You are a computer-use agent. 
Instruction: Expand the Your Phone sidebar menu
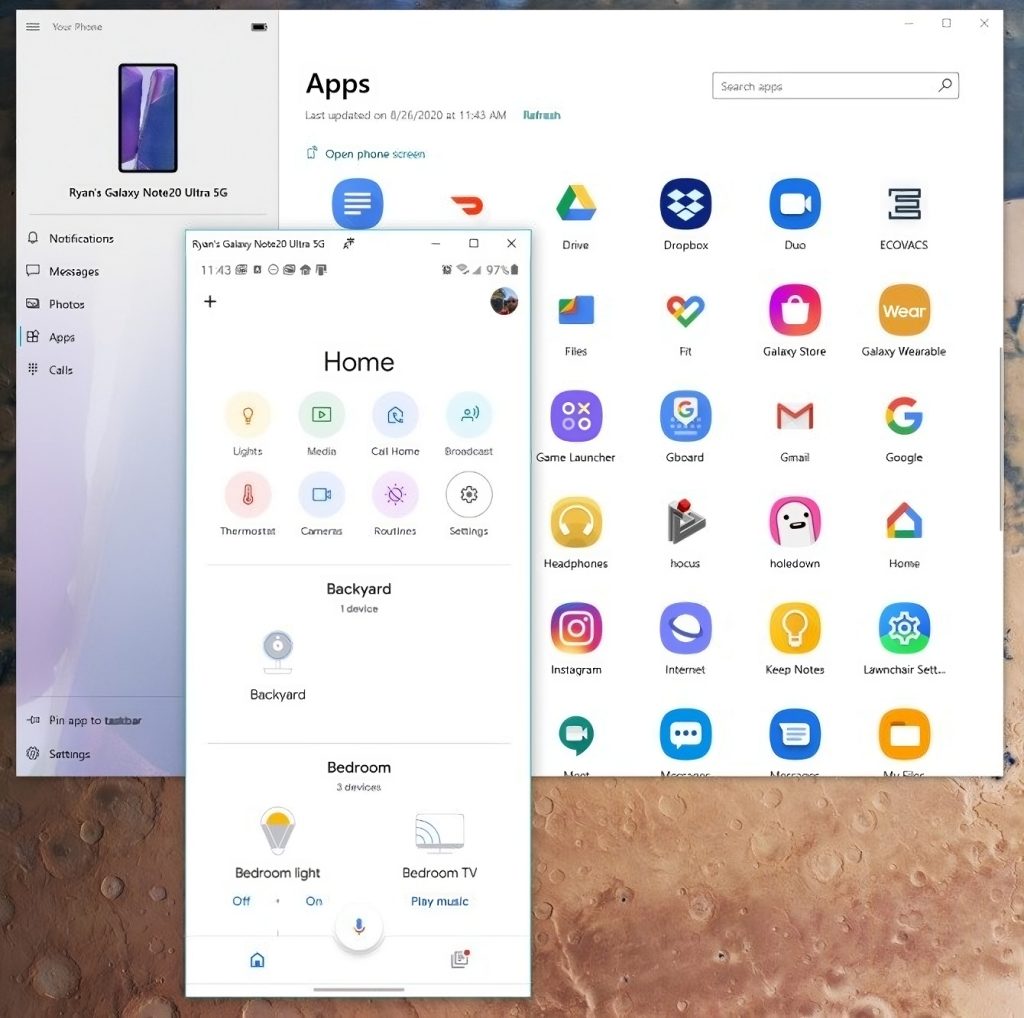pyautogui.click(x=33, y=26)
